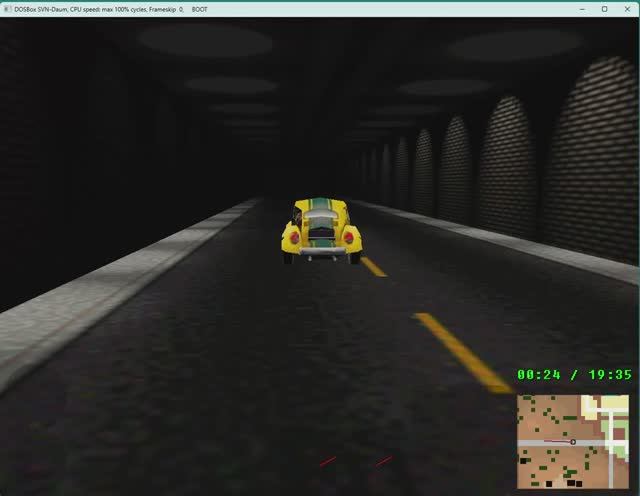Click the minimap in the corner

tap(573, 441)
